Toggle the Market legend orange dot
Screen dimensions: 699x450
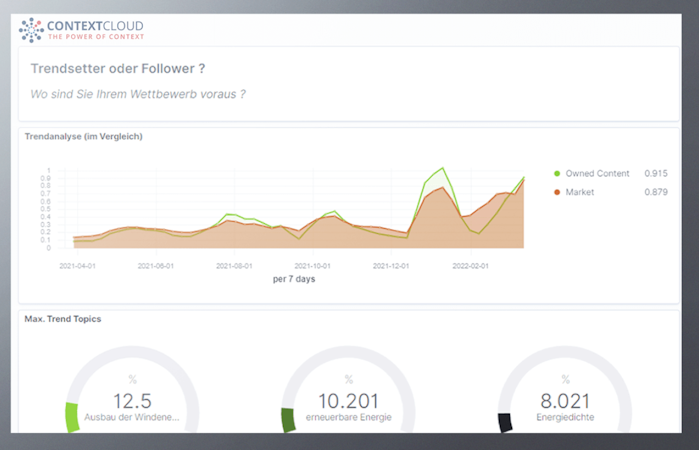click(557, 192)
